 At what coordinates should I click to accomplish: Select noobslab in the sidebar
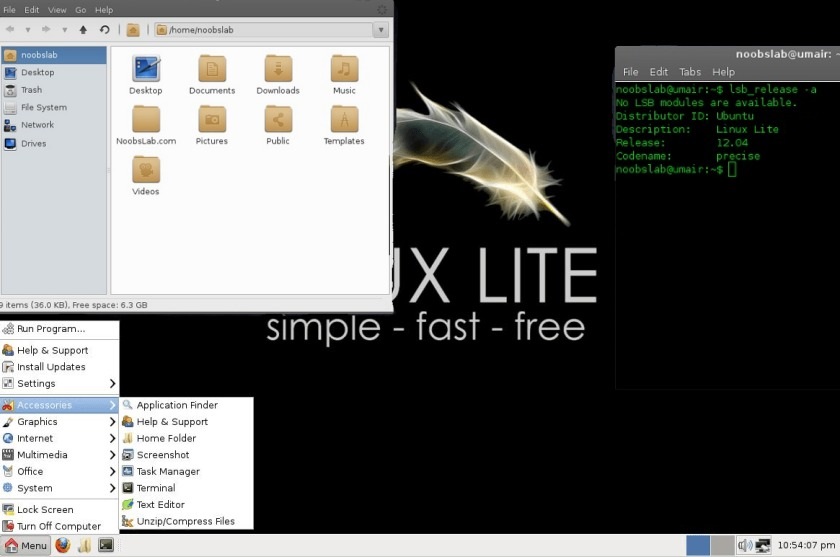tap(54, 55)
